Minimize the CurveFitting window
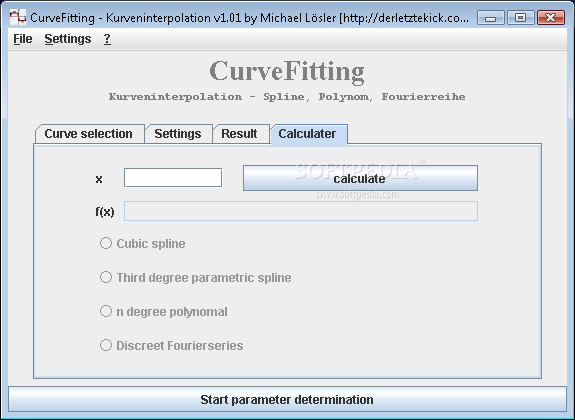 tap(491, 18)
